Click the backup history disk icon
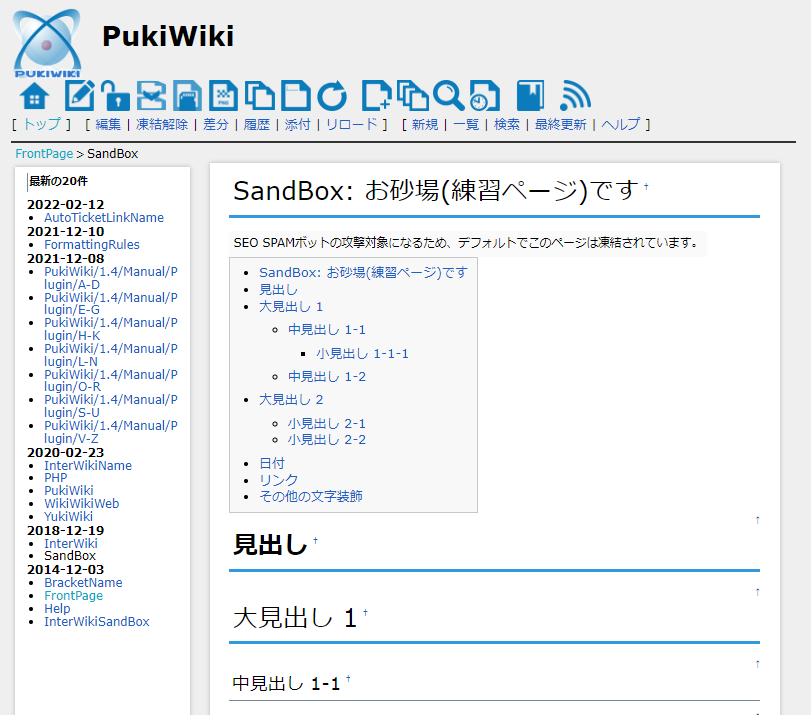The height and width of the screenshot is (715, 811). pos(187,96)
